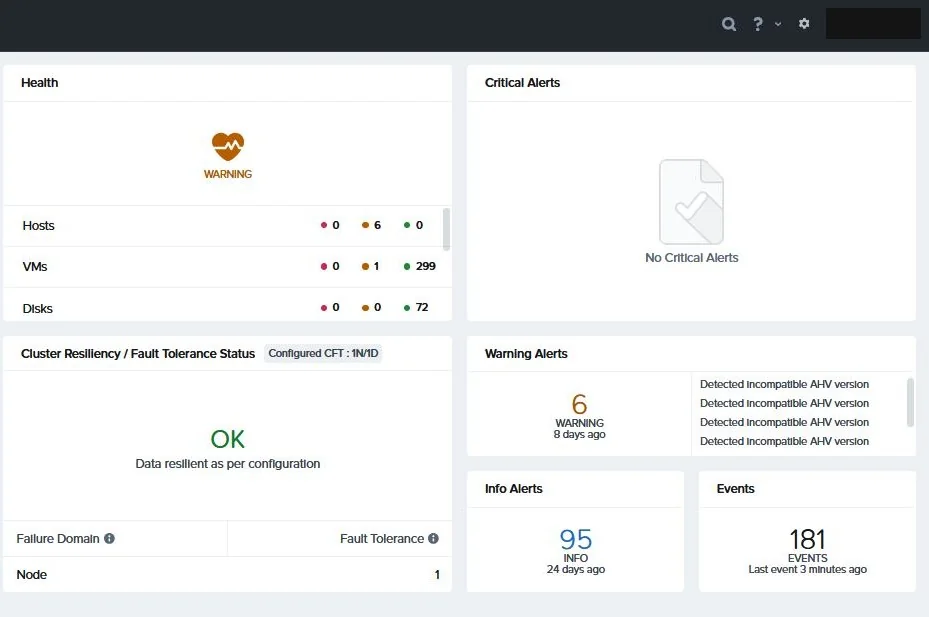Click Disks good count 72
The image size is (929, 617).
pos(416,308)
